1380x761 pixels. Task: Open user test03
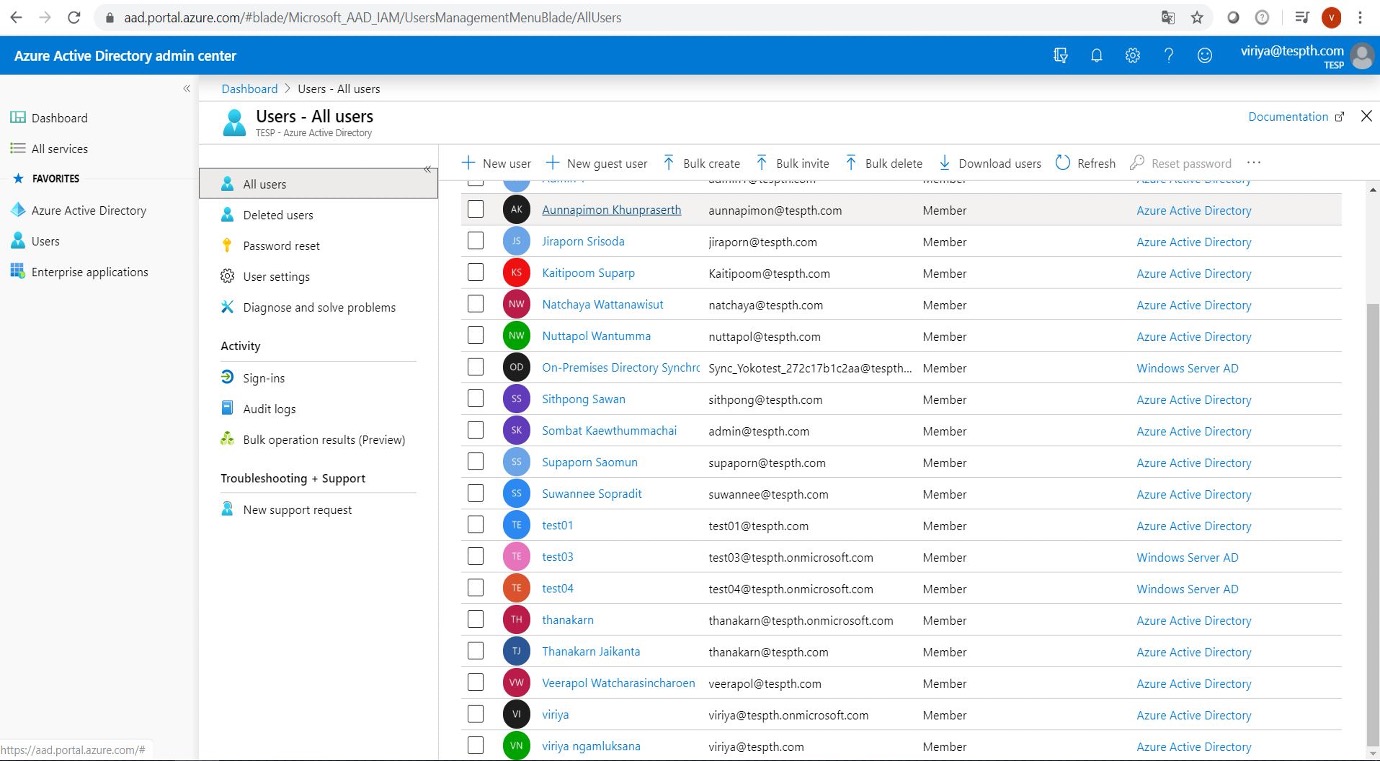point(557,557)
